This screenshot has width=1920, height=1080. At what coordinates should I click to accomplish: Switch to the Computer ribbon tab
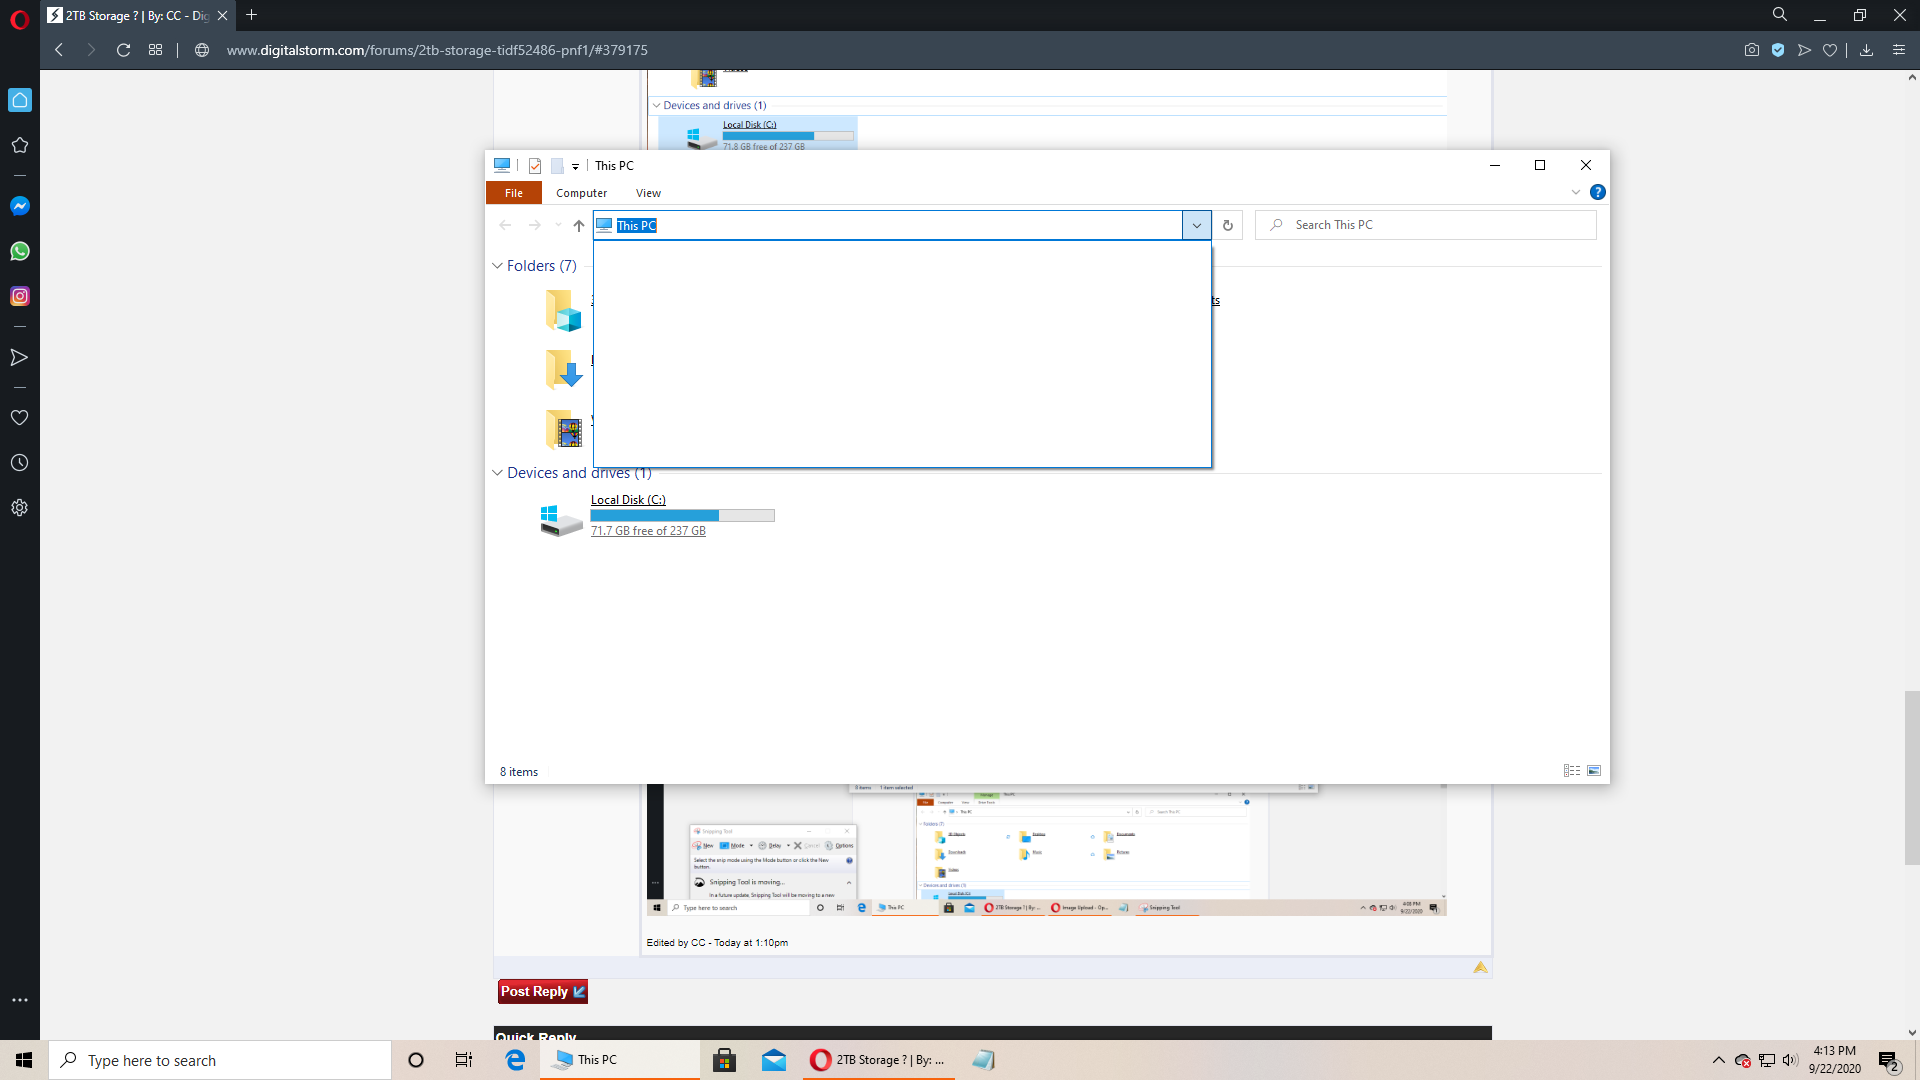click(581, 192)
